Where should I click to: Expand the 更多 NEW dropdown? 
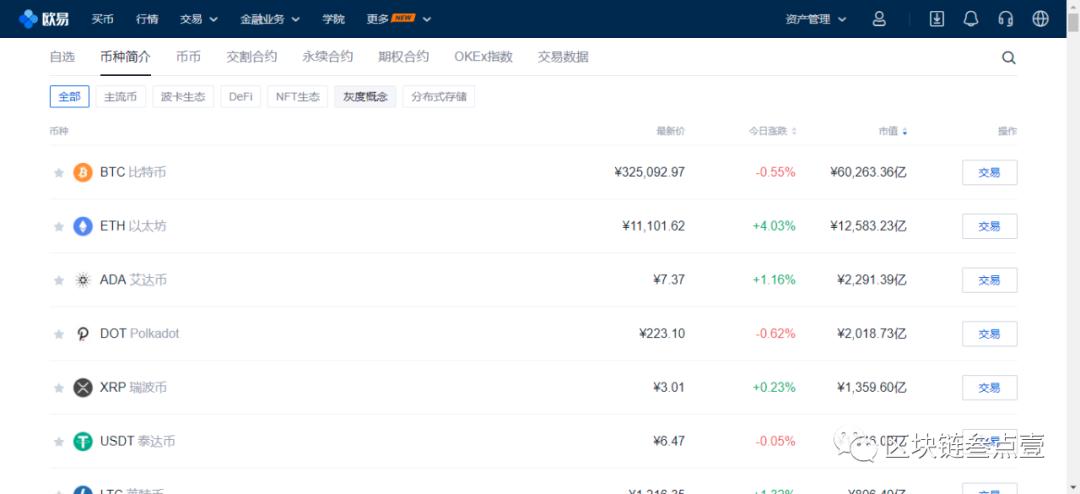coord(399,19)
